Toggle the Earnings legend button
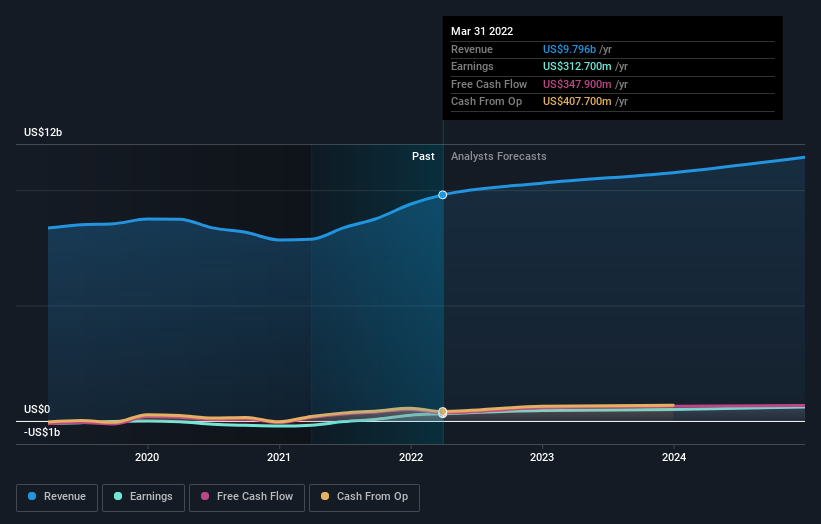The width and height of the screenshot is (821, 524). coord(143,497)
